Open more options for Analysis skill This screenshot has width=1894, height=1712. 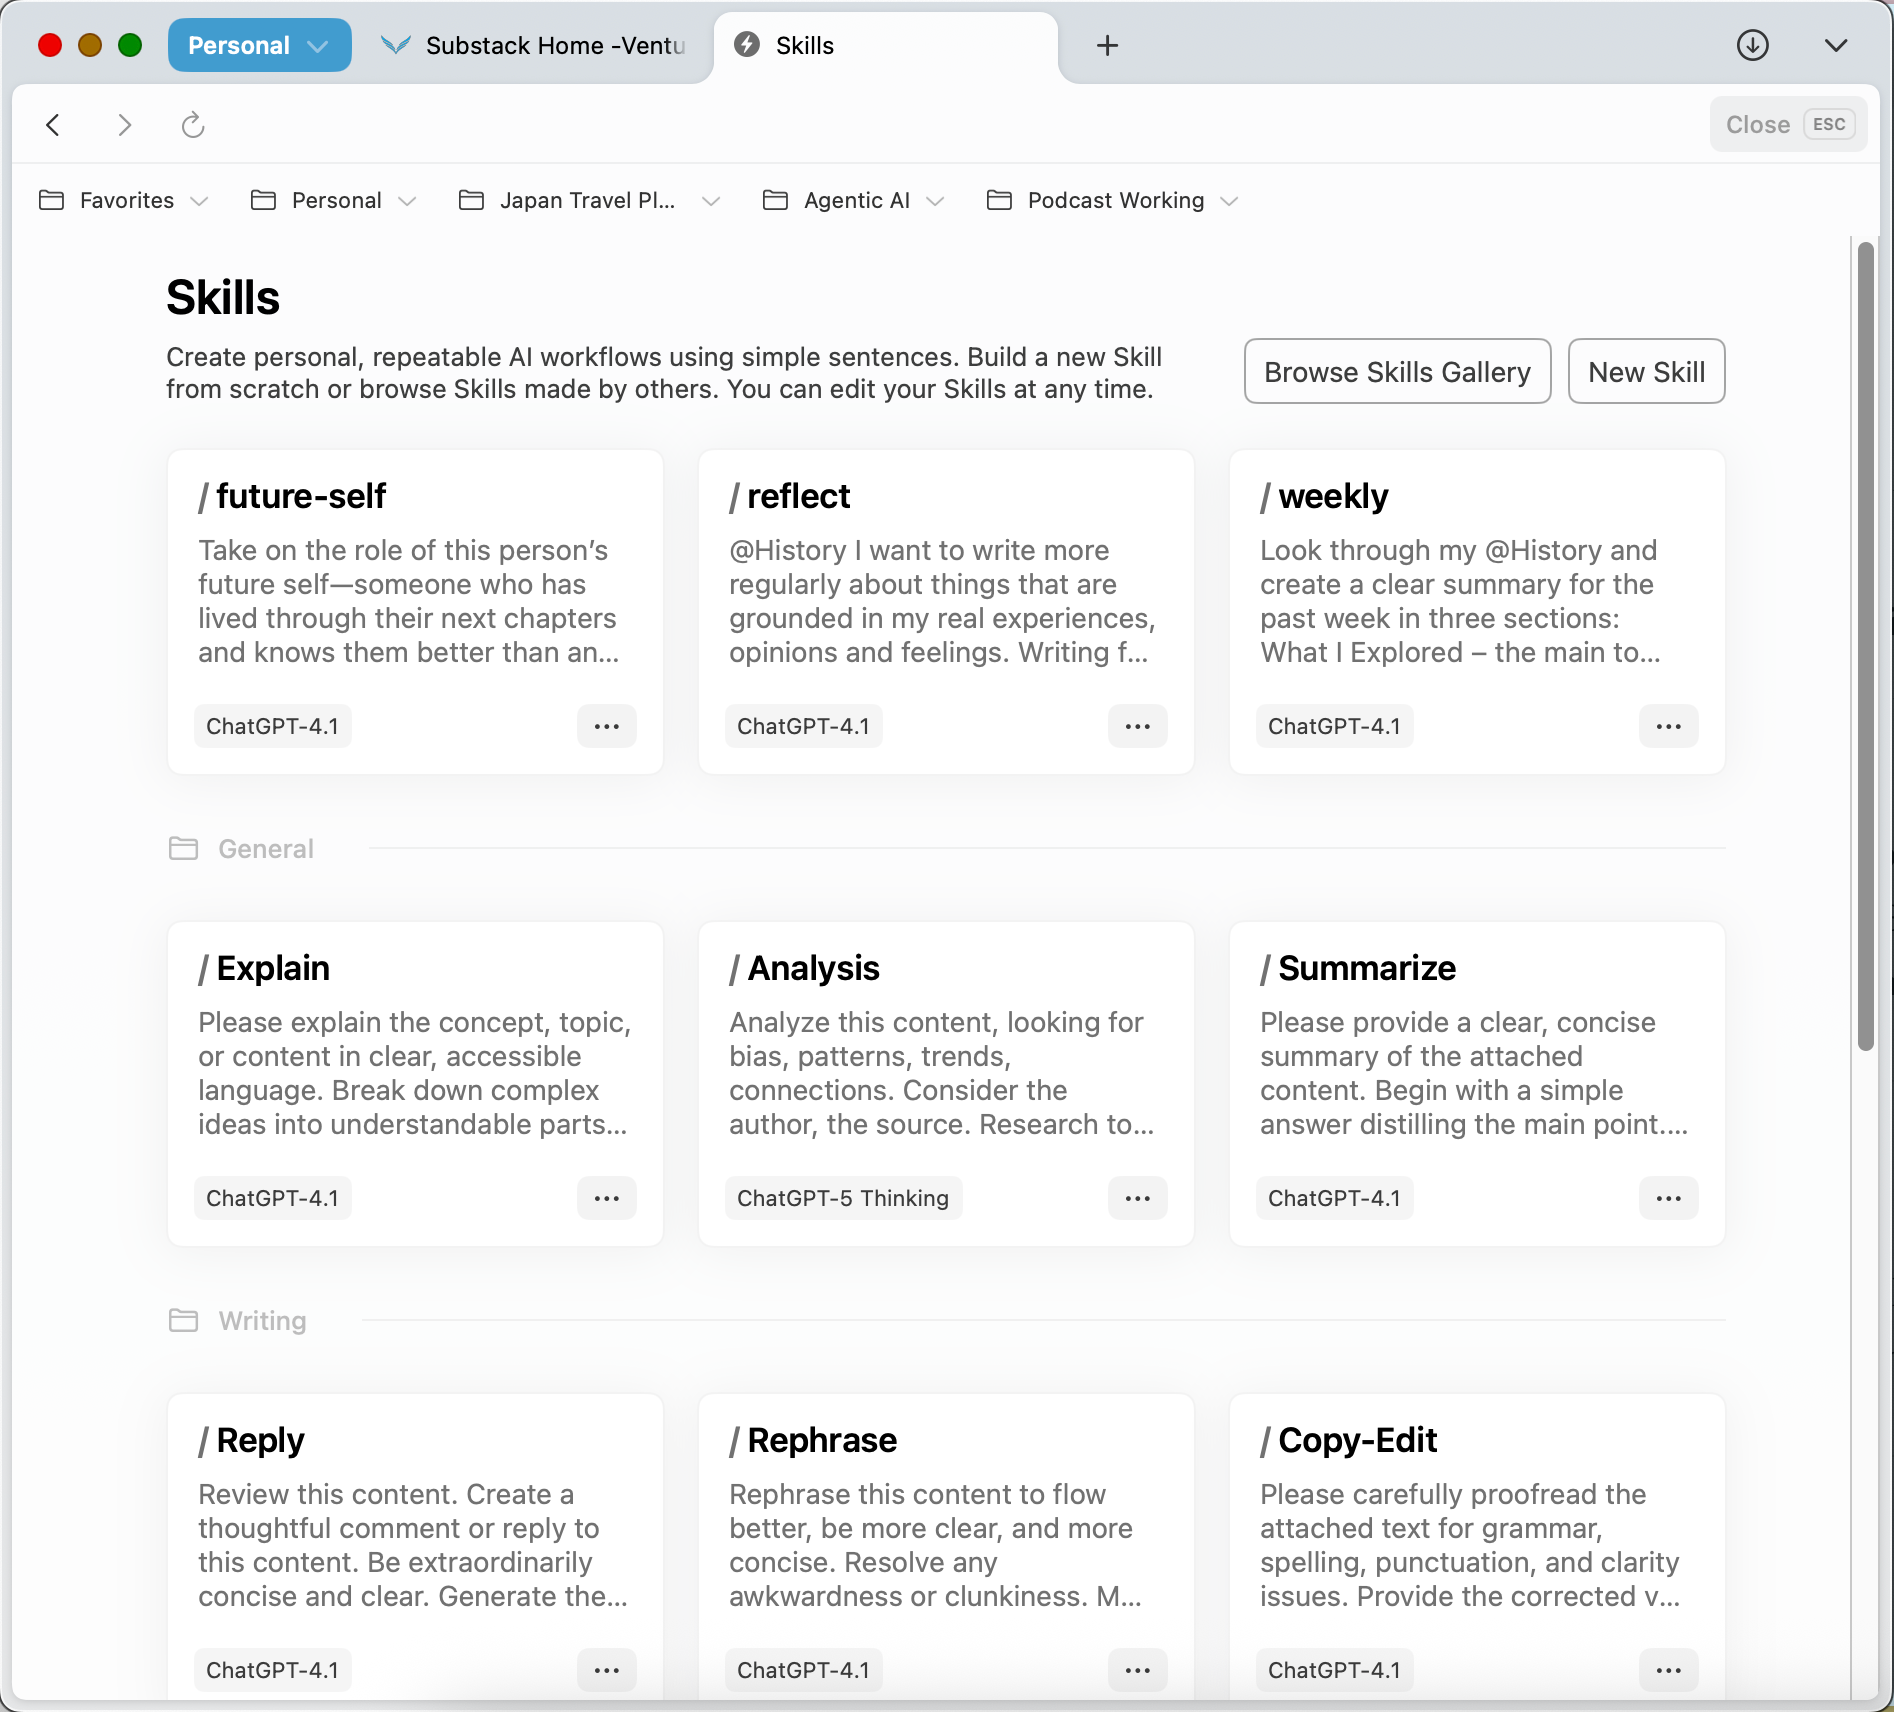coord(1138,1199)
